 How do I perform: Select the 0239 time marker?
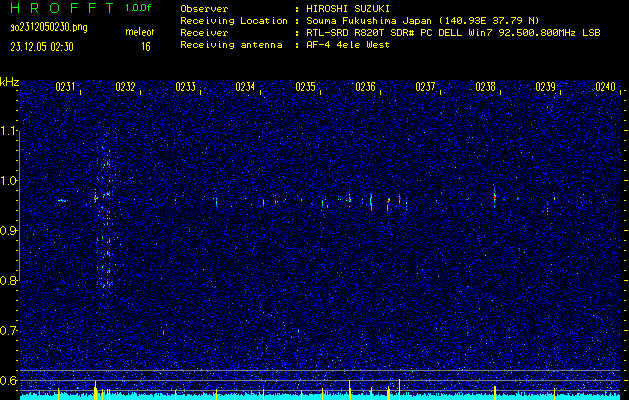pos(546,87)
